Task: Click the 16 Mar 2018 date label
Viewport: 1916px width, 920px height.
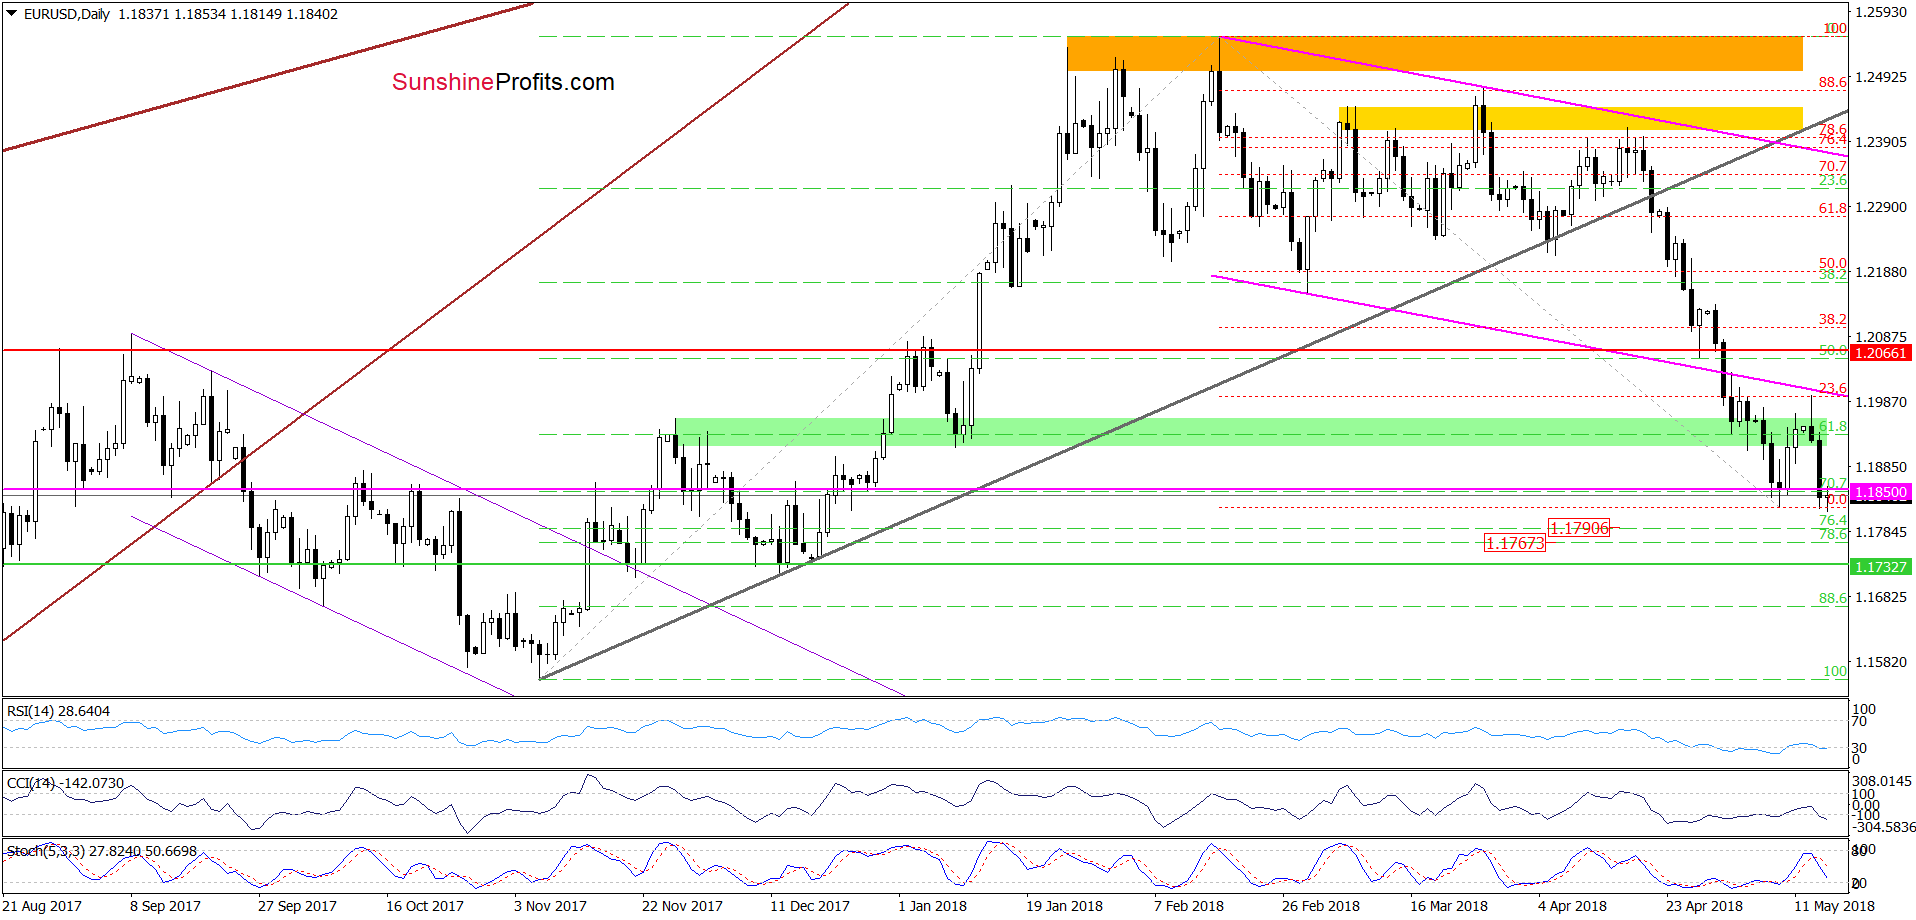Action: [x=1449, y=906]
